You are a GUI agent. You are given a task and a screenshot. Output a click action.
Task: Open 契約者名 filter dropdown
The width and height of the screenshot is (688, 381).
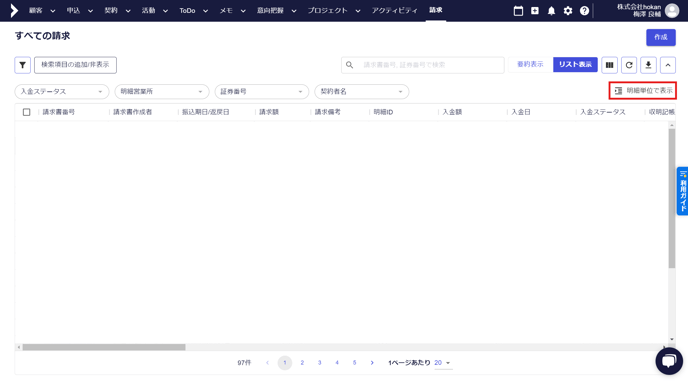362,91
